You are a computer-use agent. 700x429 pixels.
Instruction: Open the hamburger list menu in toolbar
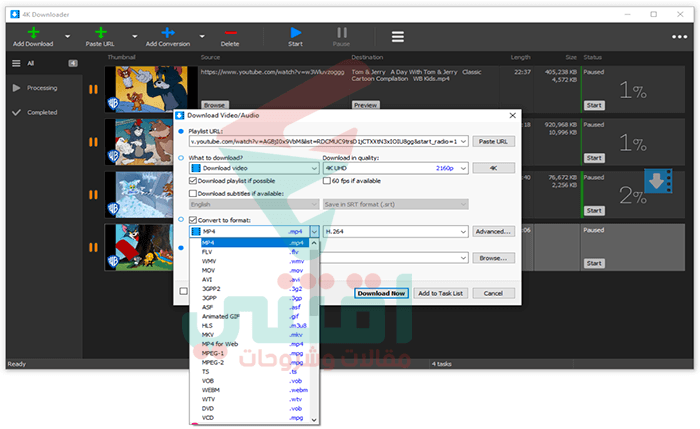tap(398, 37)
